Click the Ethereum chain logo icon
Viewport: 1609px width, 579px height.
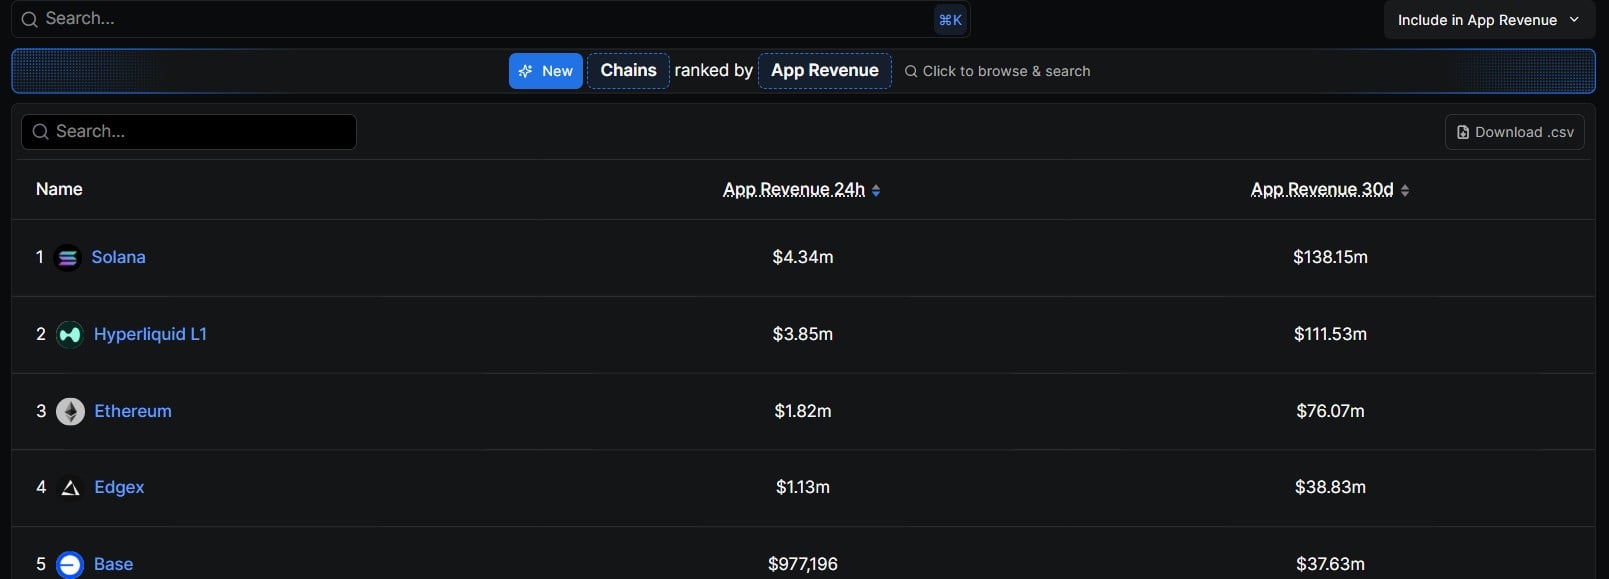70,411
